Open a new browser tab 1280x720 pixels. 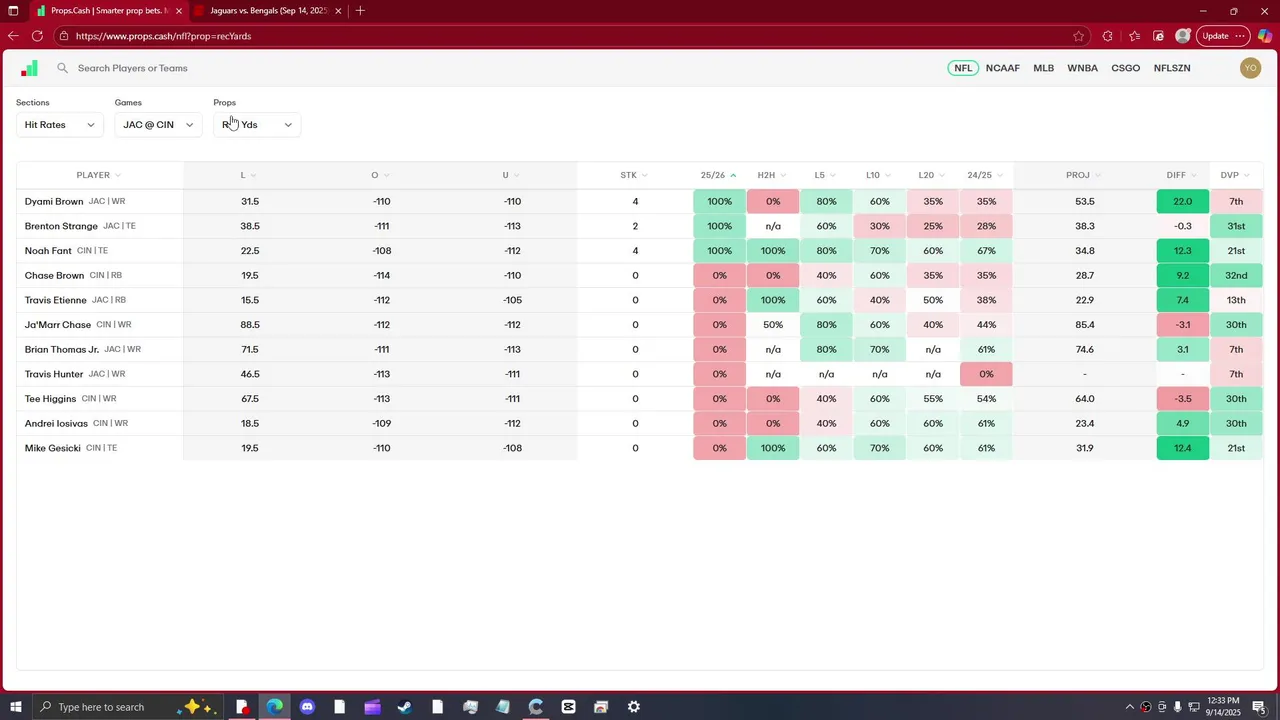pos(360,11)
